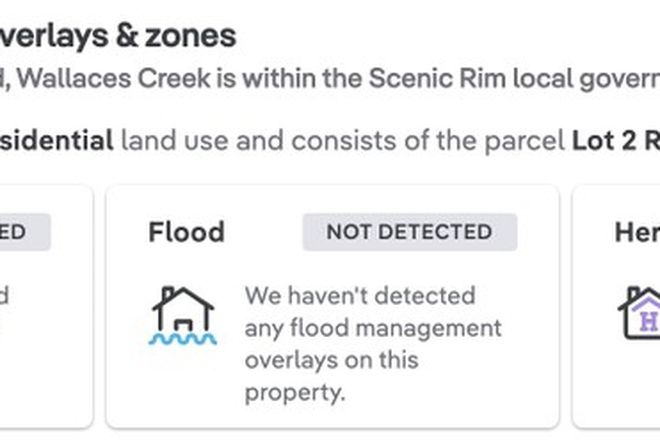Screen dimensions: 660x440
Task: Click the flood overlays description paragraph
Action: coord(373,344)
